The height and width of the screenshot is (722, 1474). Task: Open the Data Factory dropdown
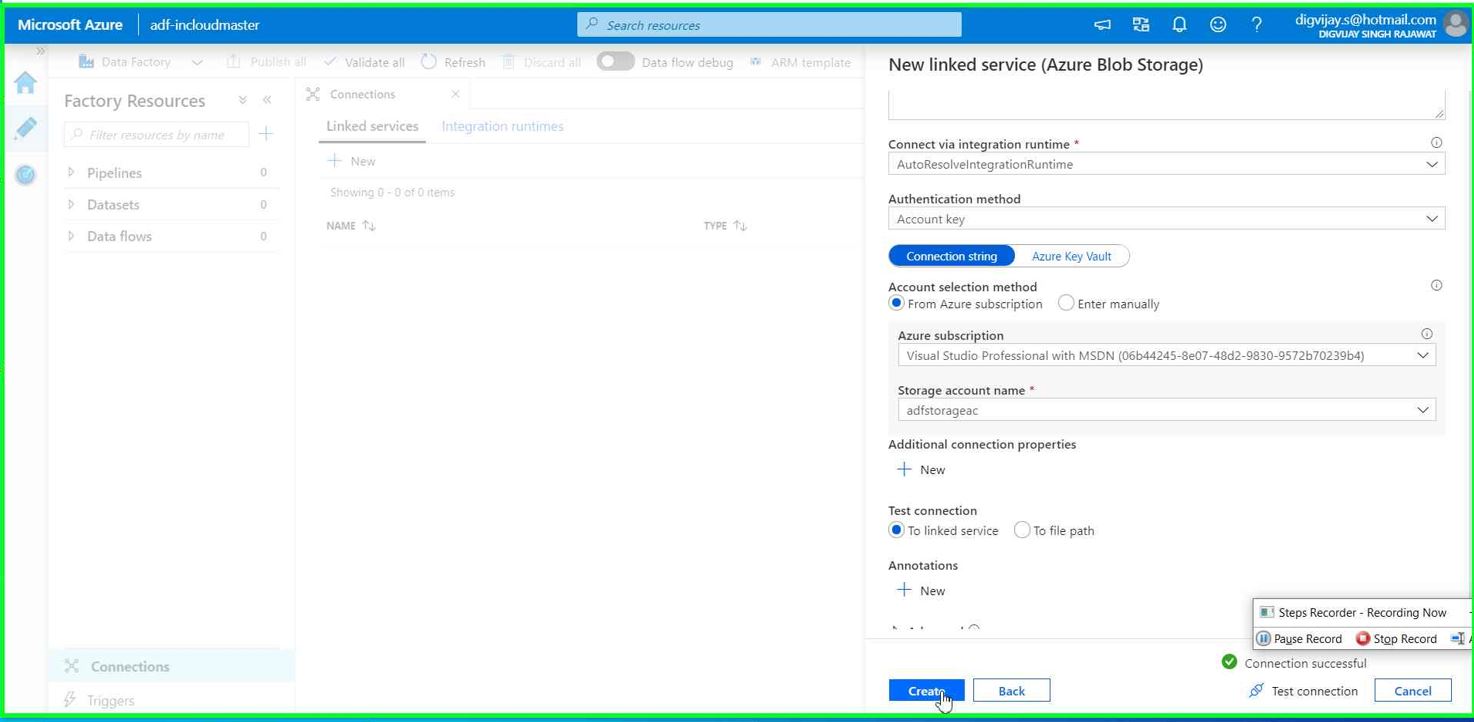click(x=141, y=62)
